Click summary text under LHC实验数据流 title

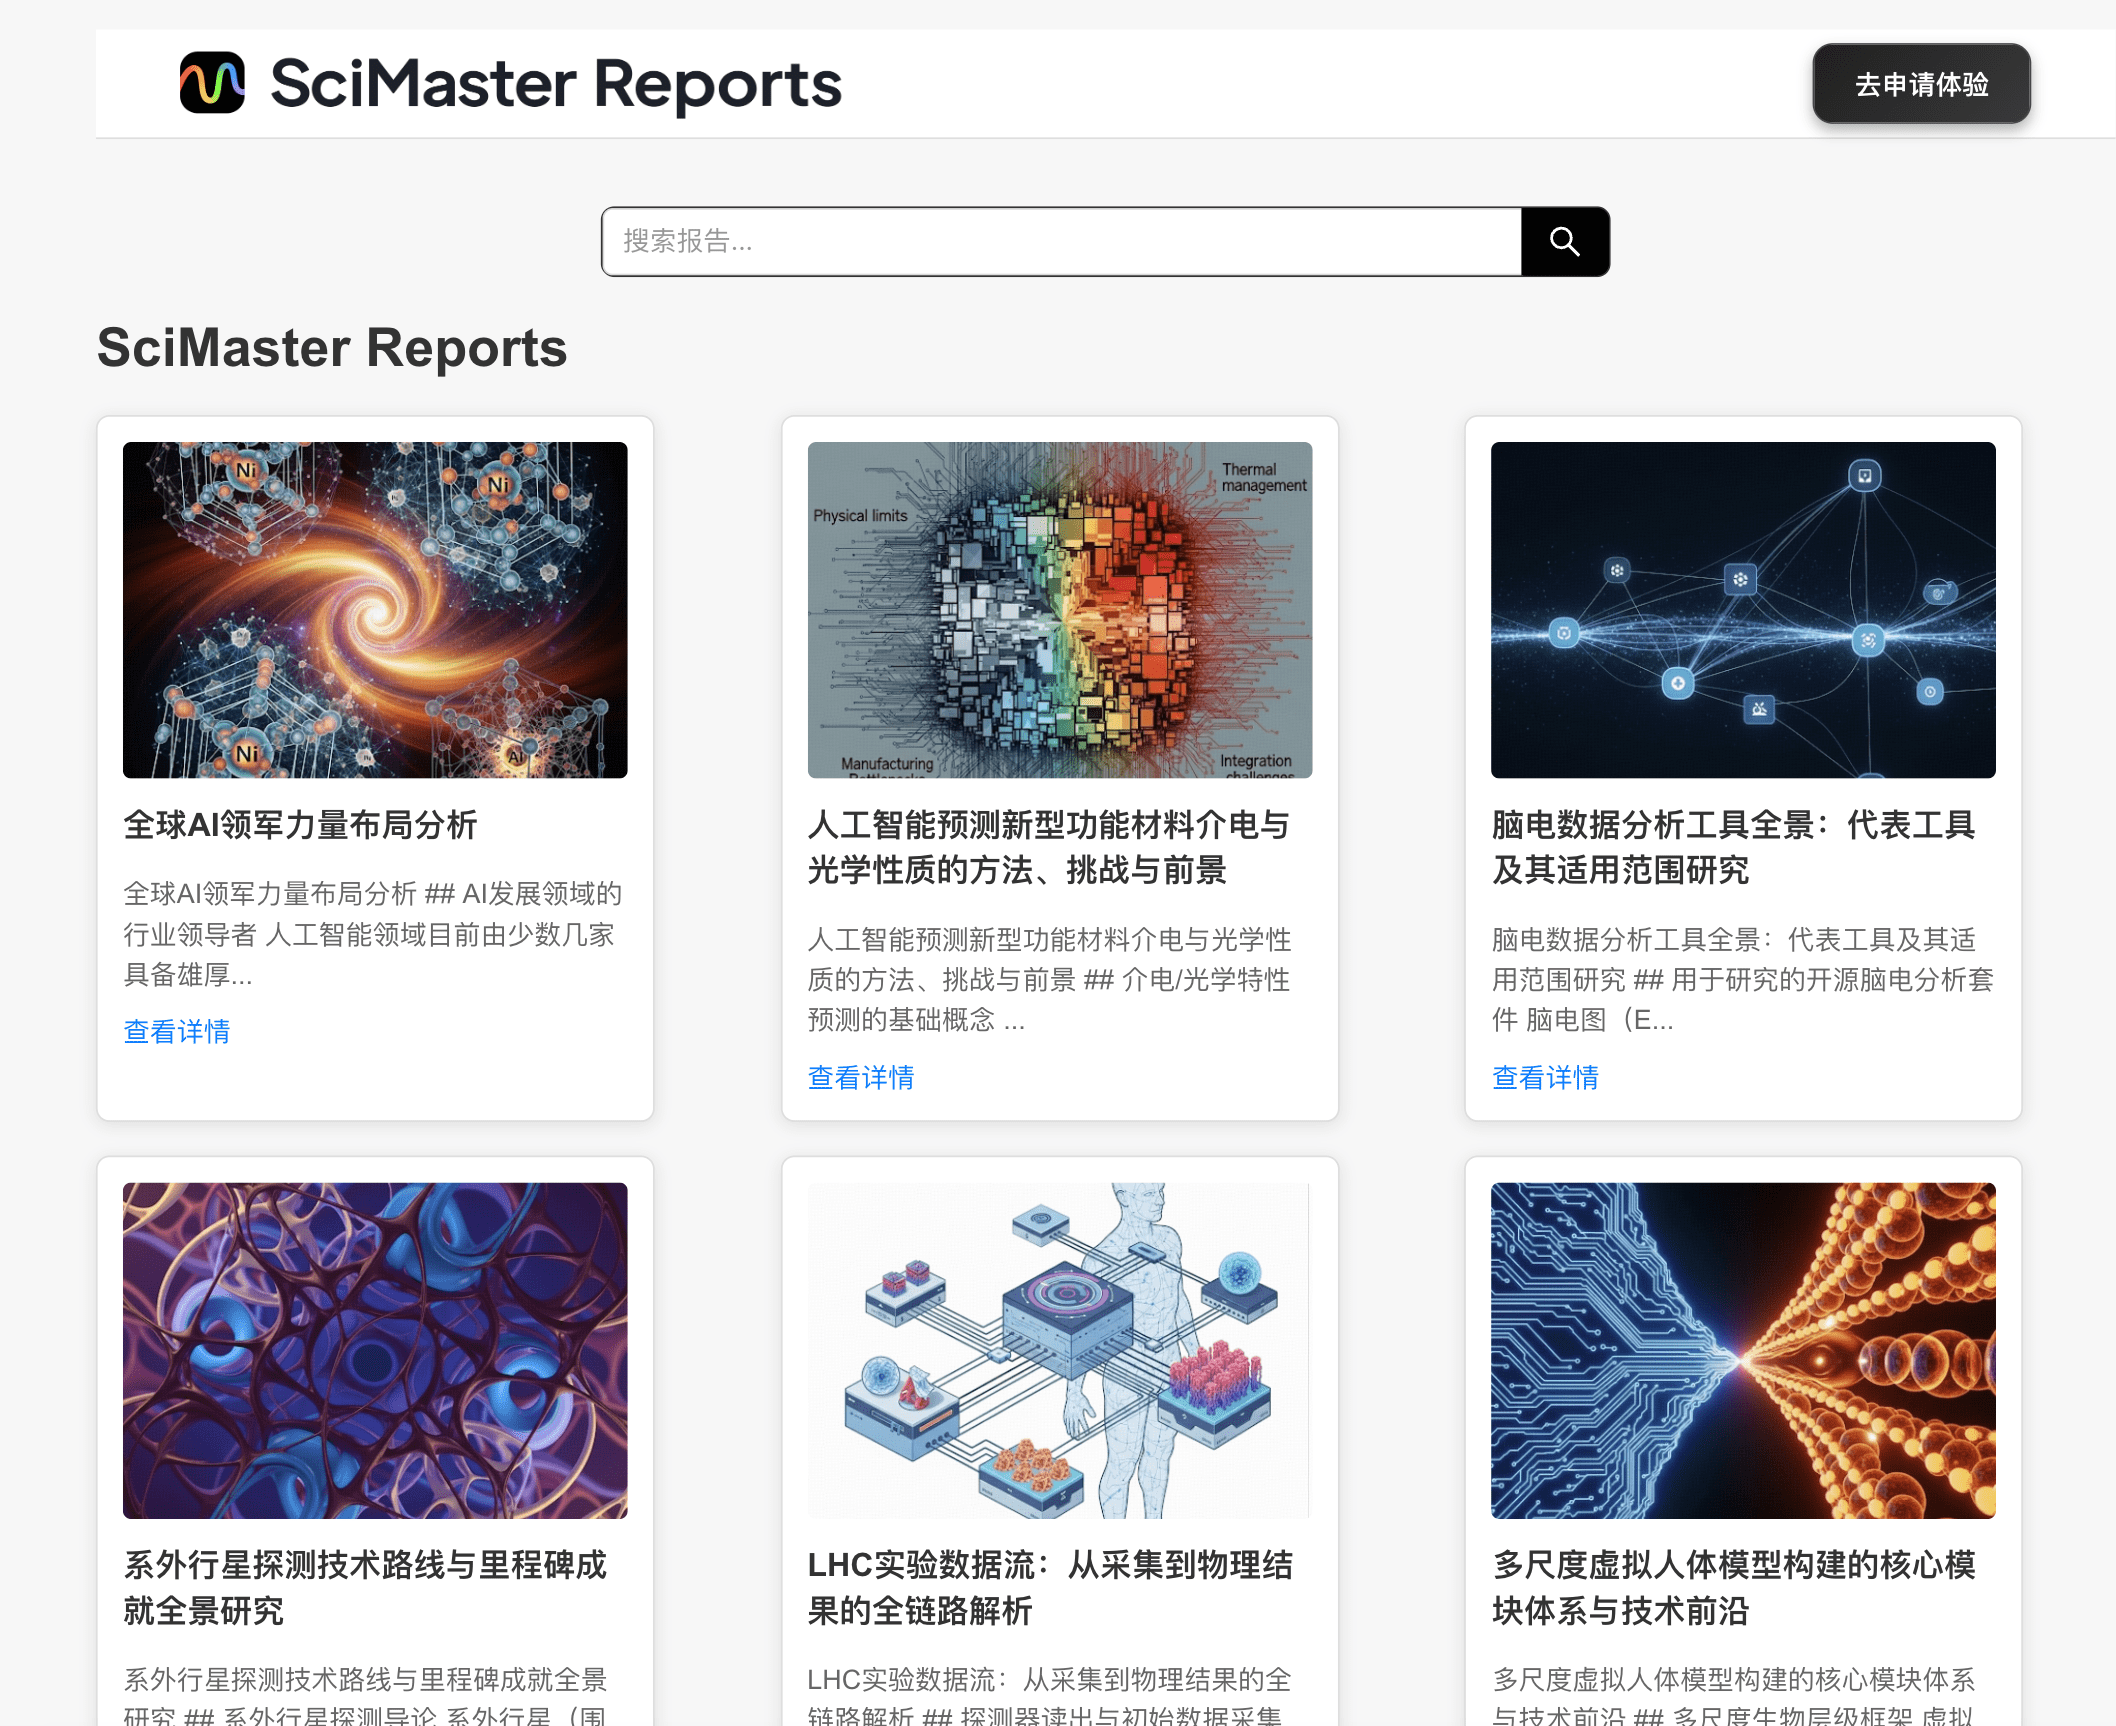click(1049, 1695)
